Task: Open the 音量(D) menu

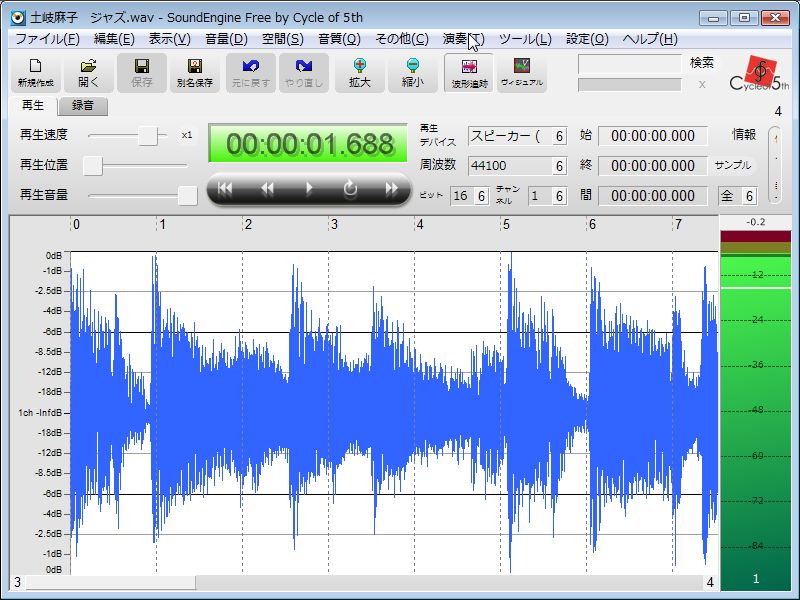Action: pyautogui.click(x=226, y=39)
